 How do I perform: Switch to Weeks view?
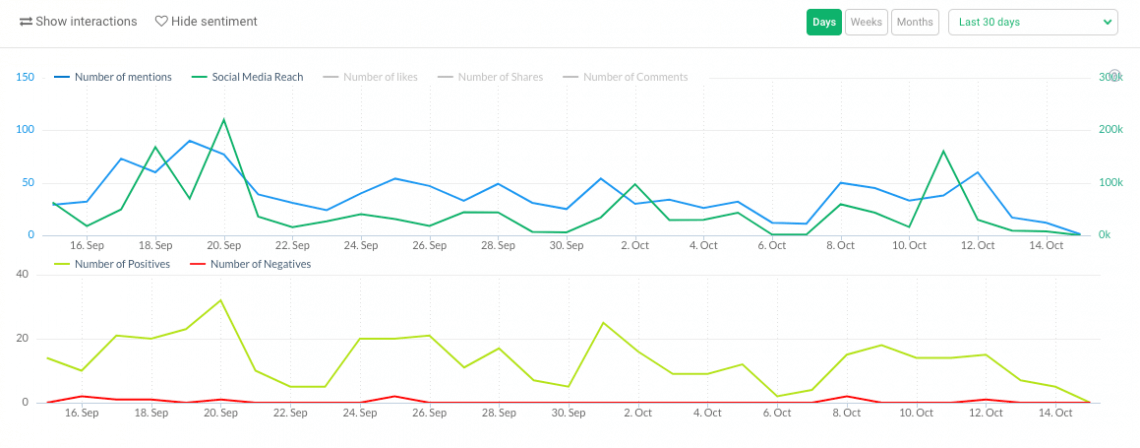pos(866,21)
